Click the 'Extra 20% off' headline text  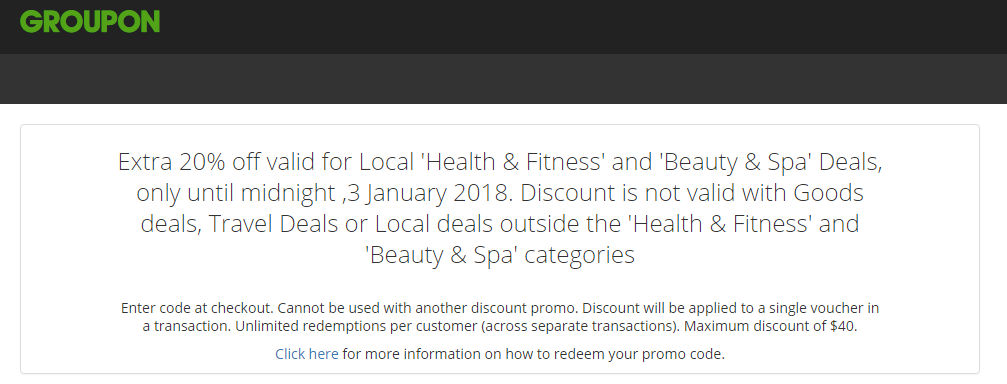coord(184,162)
